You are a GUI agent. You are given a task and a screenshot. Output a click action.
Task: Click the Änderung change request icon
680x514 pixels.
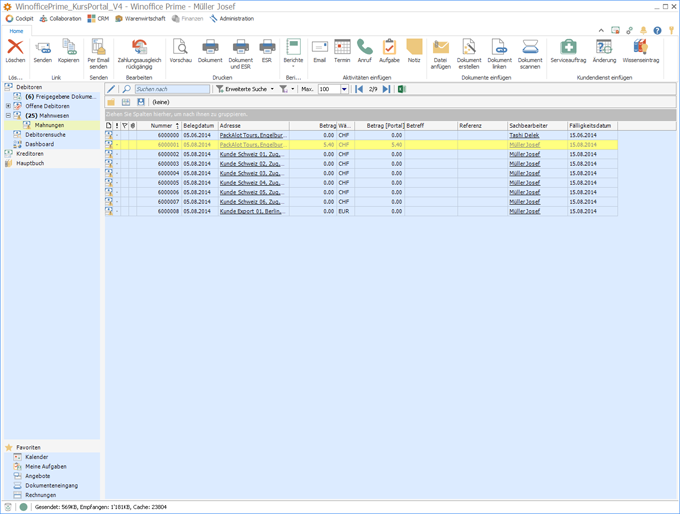click(604, 47)
